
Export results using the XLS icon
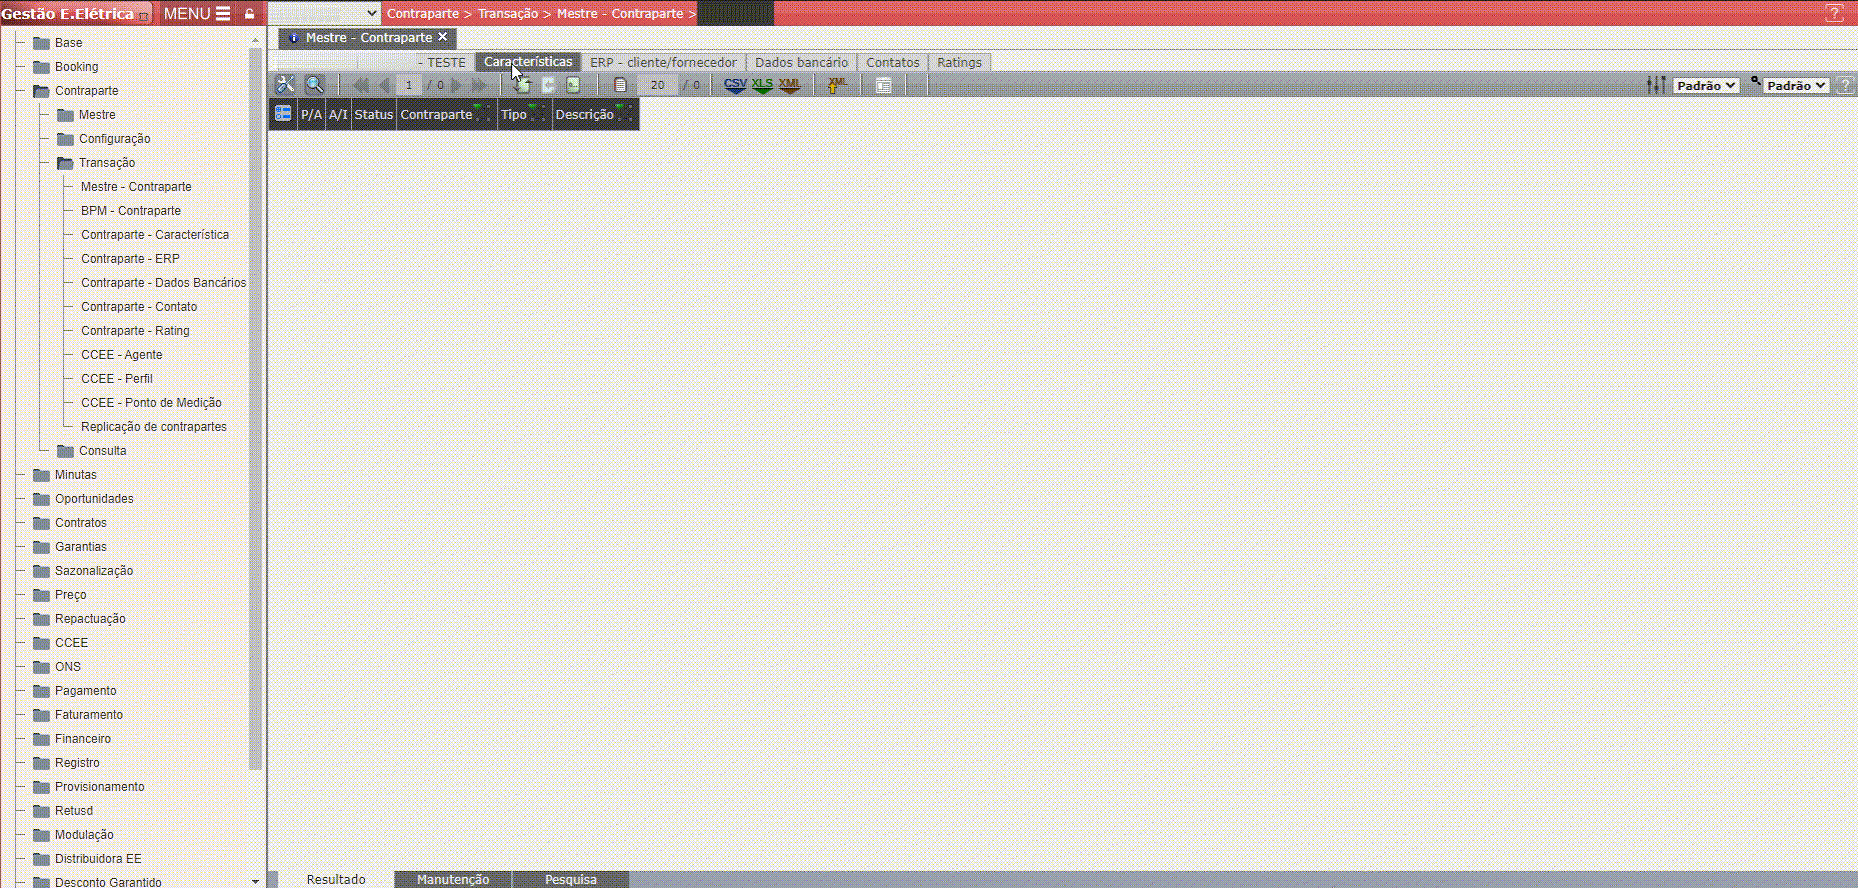pos(762,85)
